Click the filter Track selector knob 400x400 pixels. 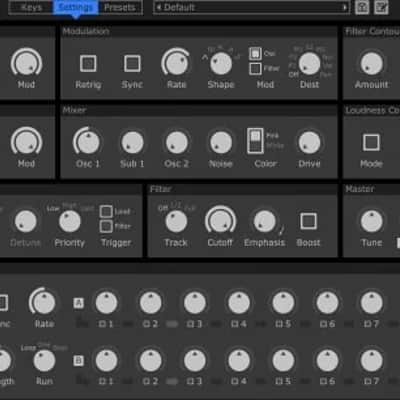coord(176,221)
